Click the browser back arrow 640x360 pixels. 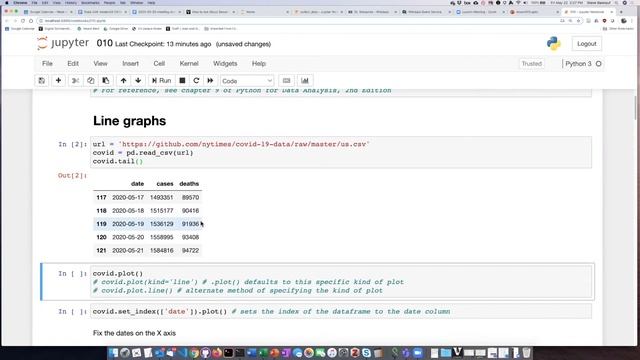point(7,20)
